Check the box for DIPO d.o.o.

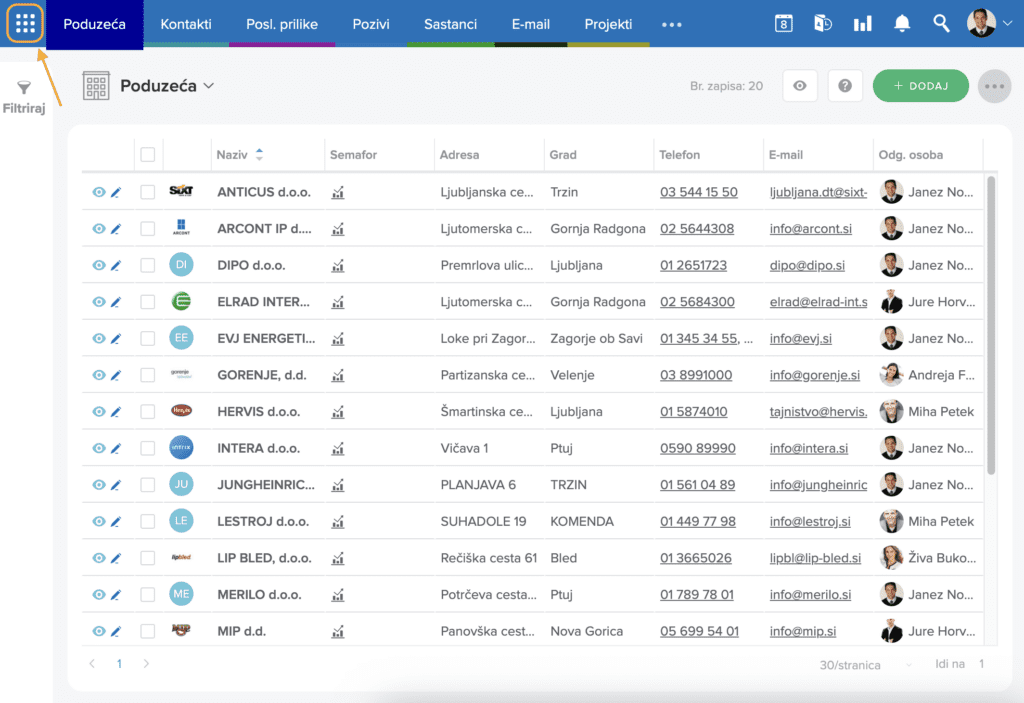click(x=148, y=265)
